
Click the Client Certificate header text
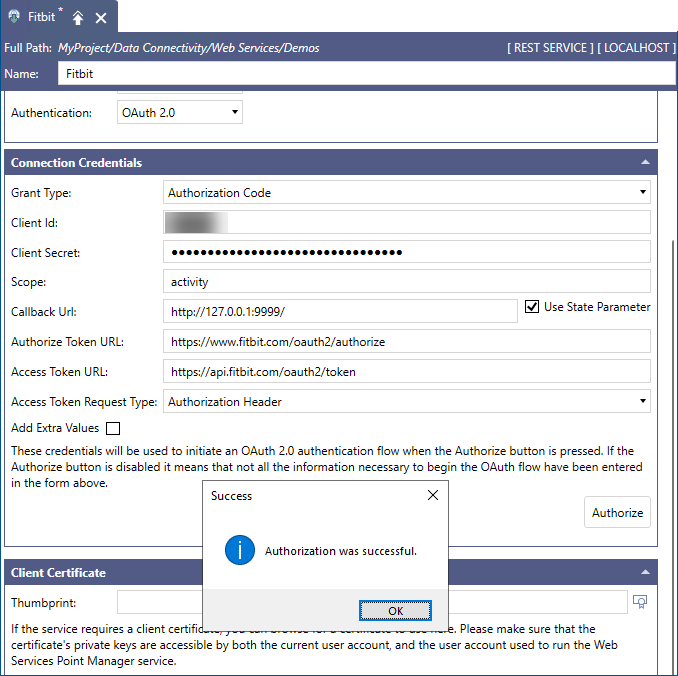pos(58,573)
